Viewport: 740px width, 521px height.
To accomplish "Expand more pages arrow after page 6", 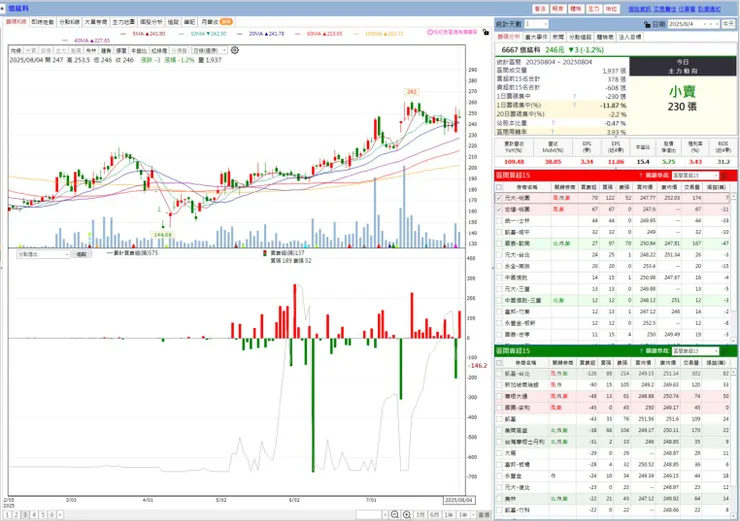I will coord(60,515).
